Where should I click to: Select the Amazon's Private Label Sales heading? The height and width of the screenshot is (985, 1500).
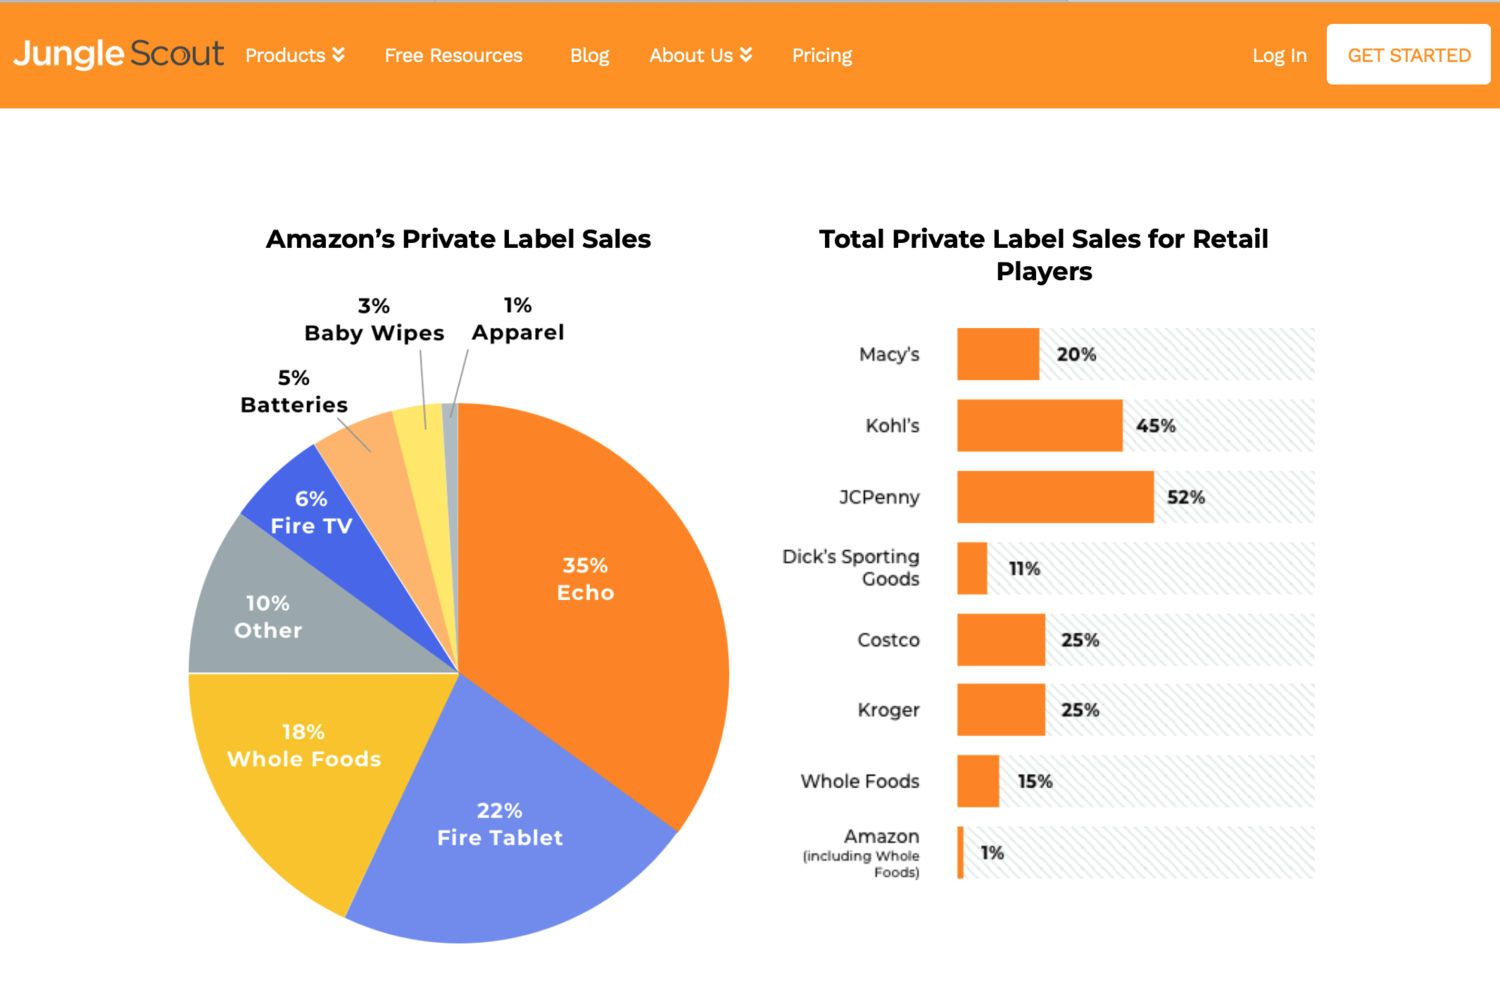pos(458,239)
